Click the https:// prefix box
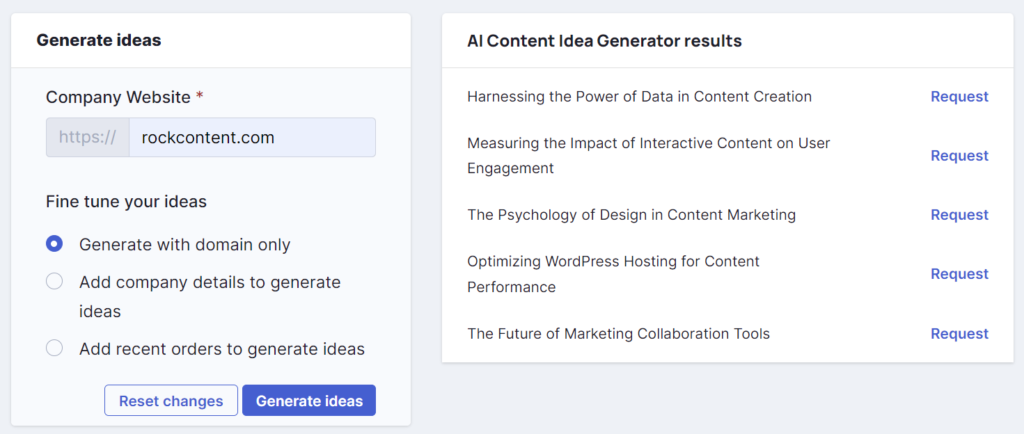The width and height of the screenshot is (1024, 434). [x=88, y=137]
